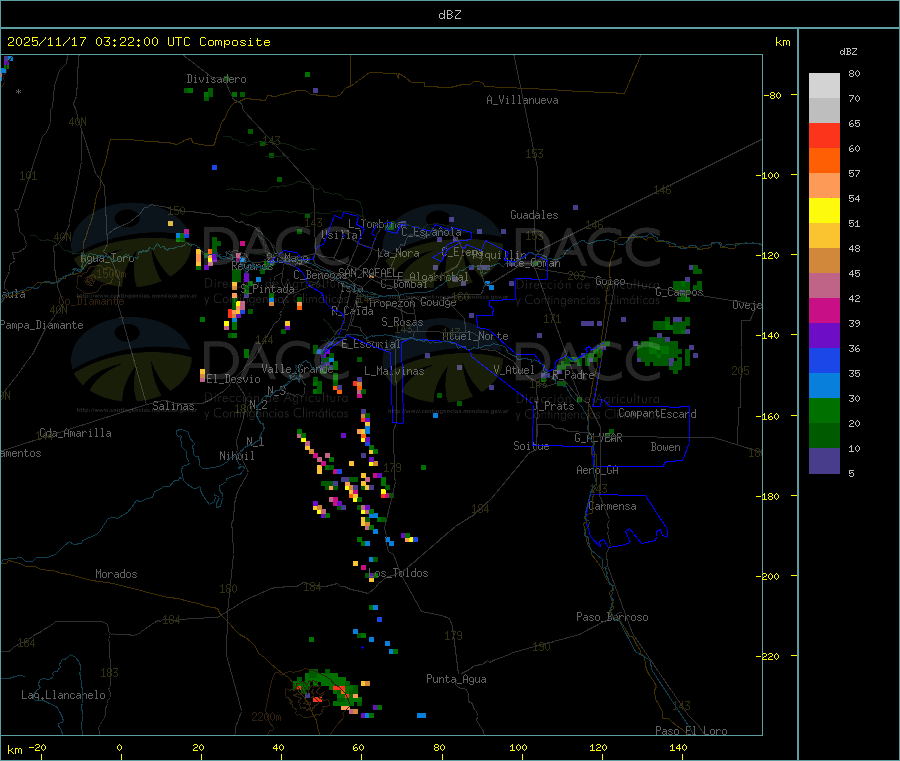Screen dimensions: 900x761
Task: Click the 35 dBZ light blue legend swatch
Action: [824, 386]
